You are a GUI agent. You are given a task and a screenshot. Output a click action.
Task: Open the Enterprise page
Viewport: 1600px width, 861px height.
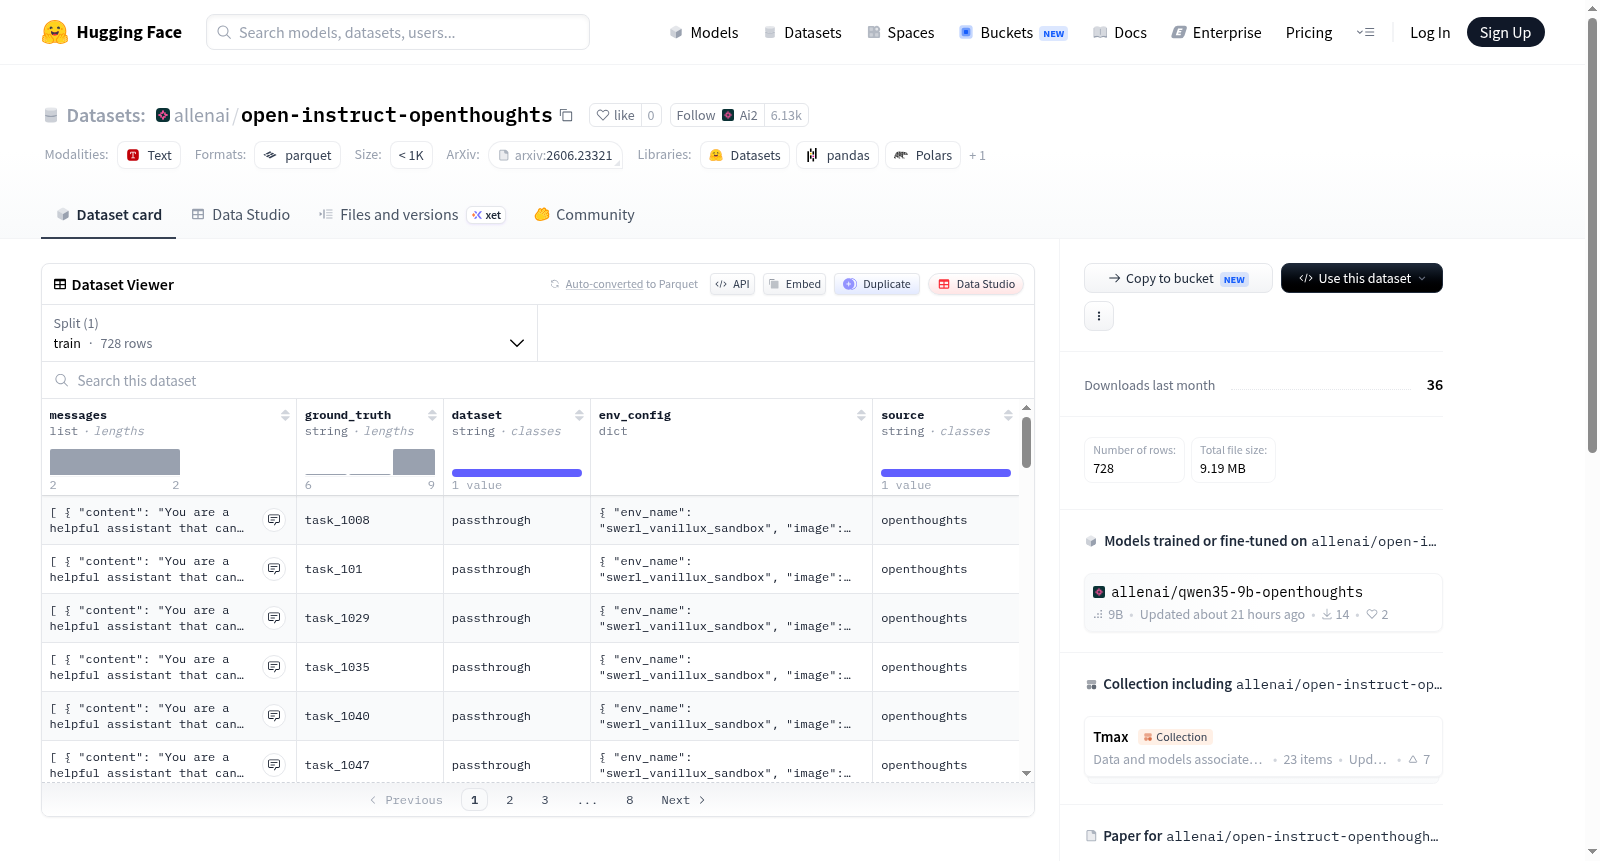[1216, 32]
